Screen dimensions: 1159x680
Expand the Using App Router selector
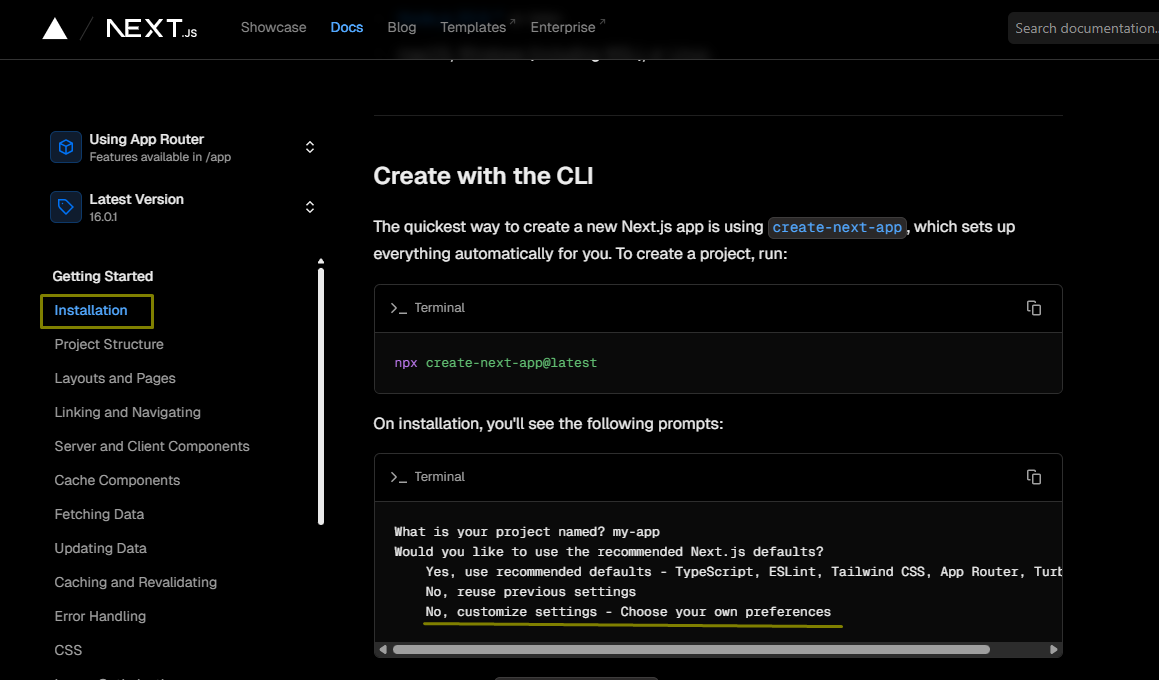[x=310, y=147]
